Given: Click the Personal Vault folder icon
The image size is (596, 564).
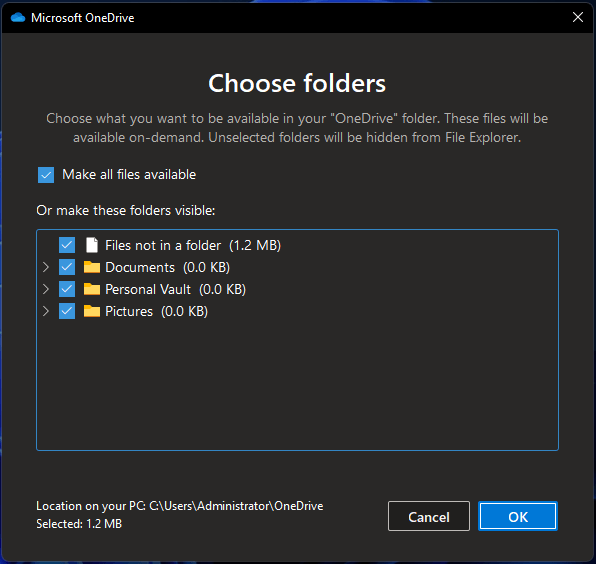Looking at the screenshot, I should click(92, 289).
